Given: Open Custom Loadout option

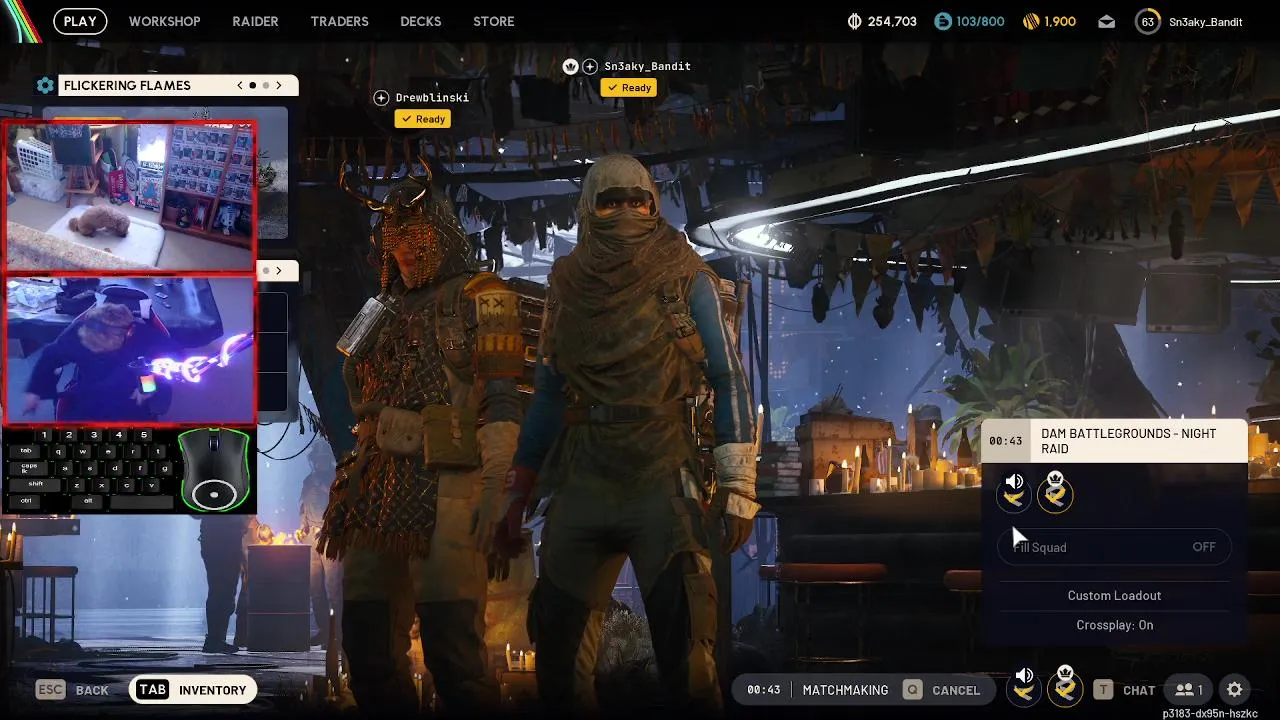Looking at the screenshot, I should pyautogui.click(x=1114, y=596).
